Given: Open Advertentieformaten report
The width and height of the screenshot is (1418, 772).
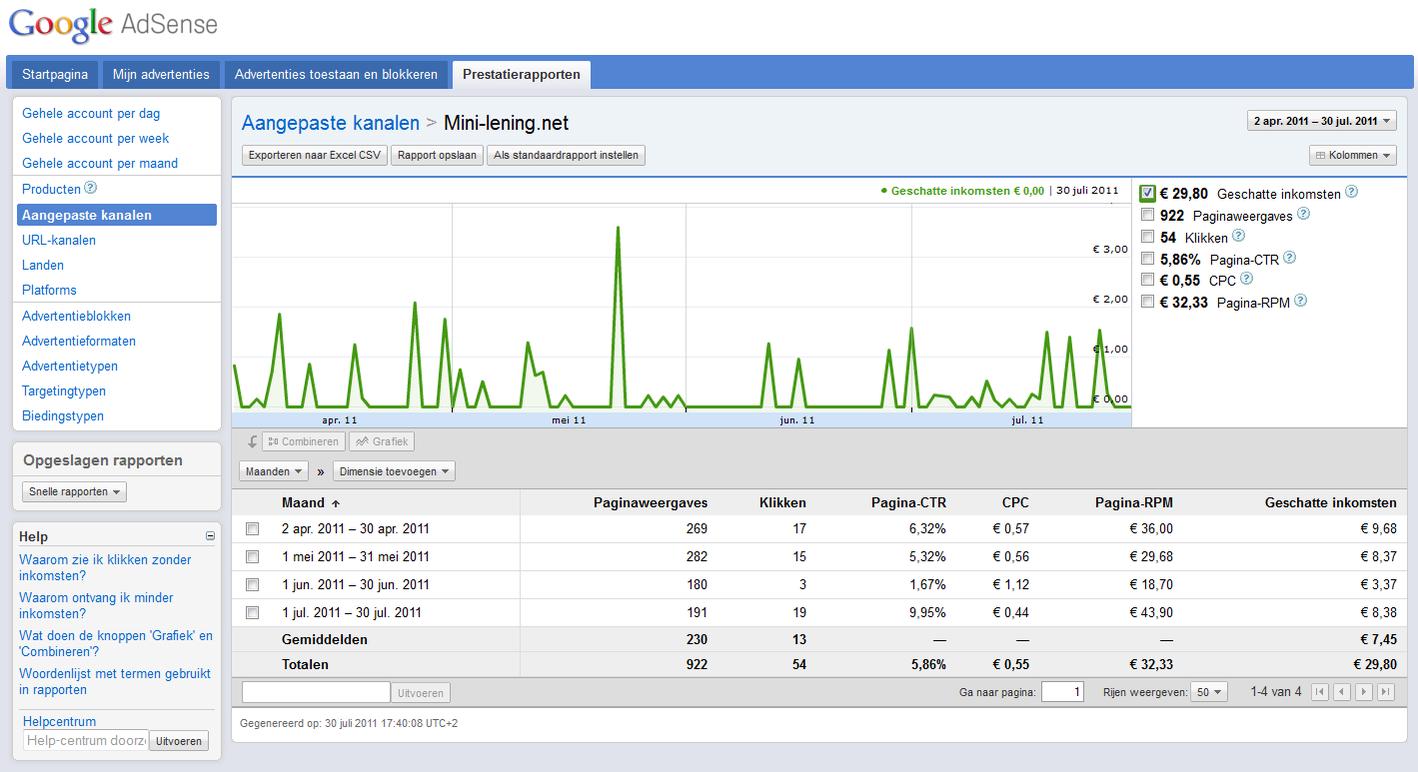Looking at the screenshot, I should point(79,341).
